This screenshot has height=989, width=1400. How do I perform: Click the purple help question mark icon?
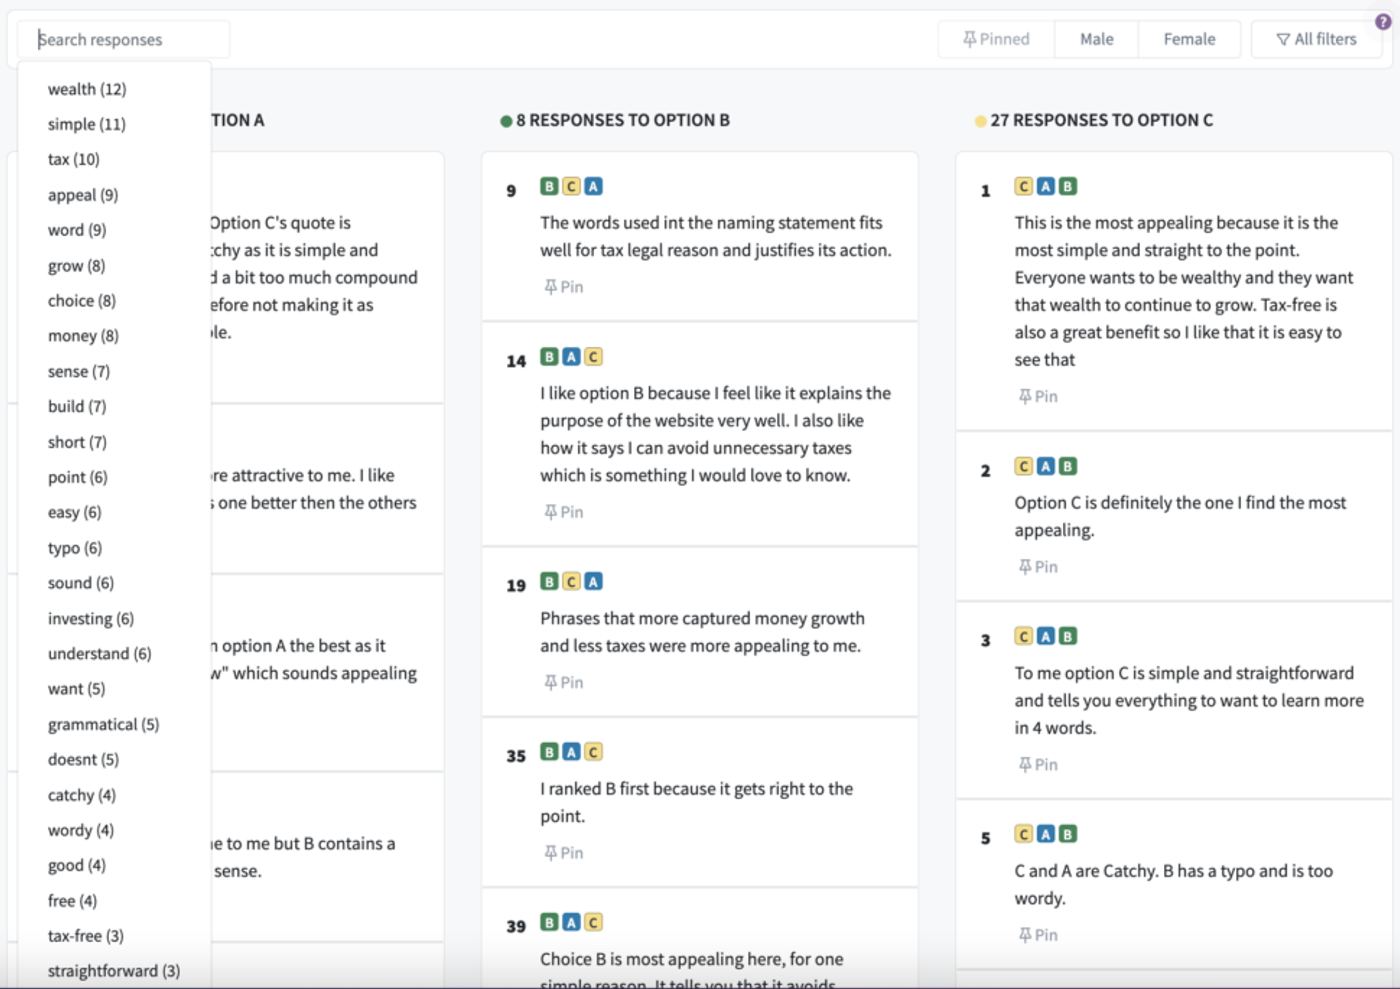coord(1383,22)
